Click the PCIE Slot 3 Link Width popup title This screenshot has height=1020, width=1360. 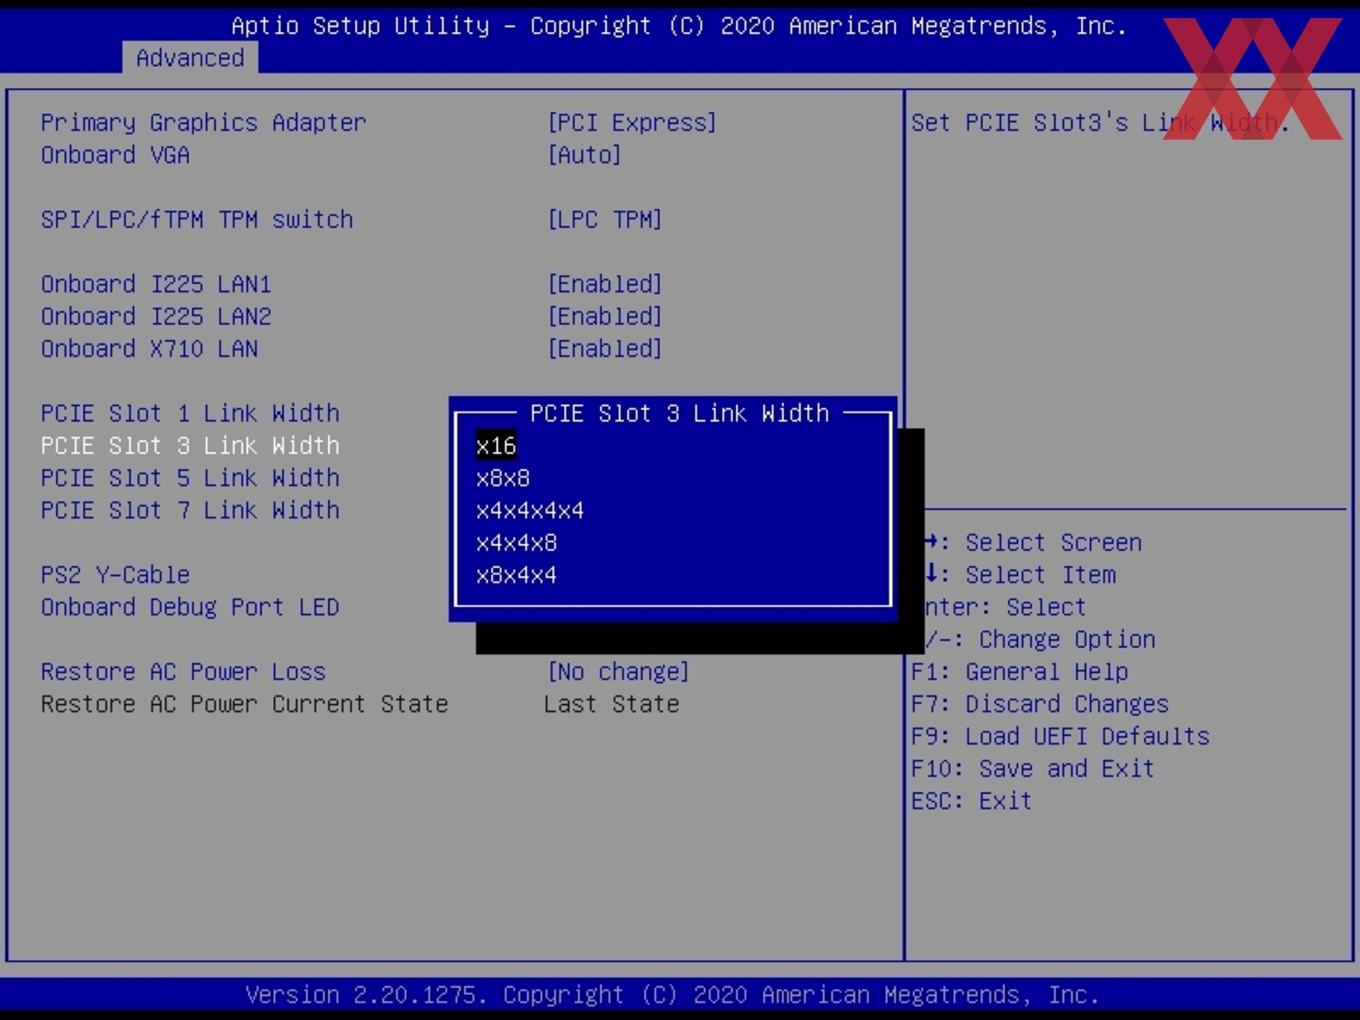[x=679, y=413]
